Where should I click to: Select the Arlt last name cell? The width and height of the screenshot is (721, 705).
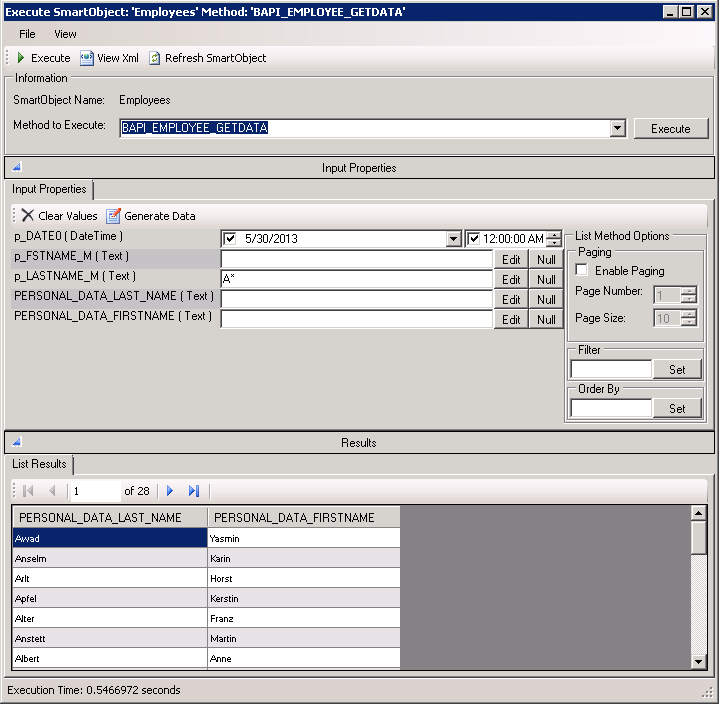pyautogui.click(x=110, y=578)
